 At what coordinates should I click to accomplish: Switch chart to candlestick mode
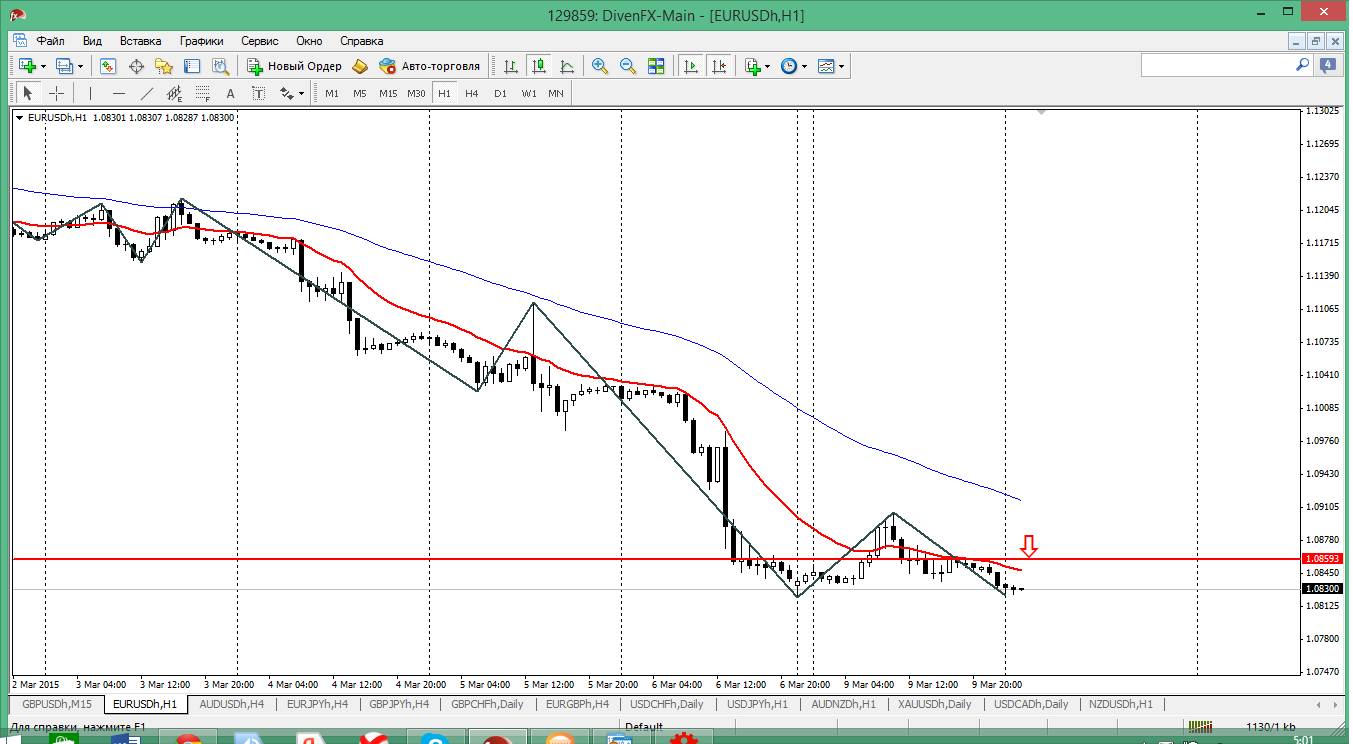pos(539,66)
